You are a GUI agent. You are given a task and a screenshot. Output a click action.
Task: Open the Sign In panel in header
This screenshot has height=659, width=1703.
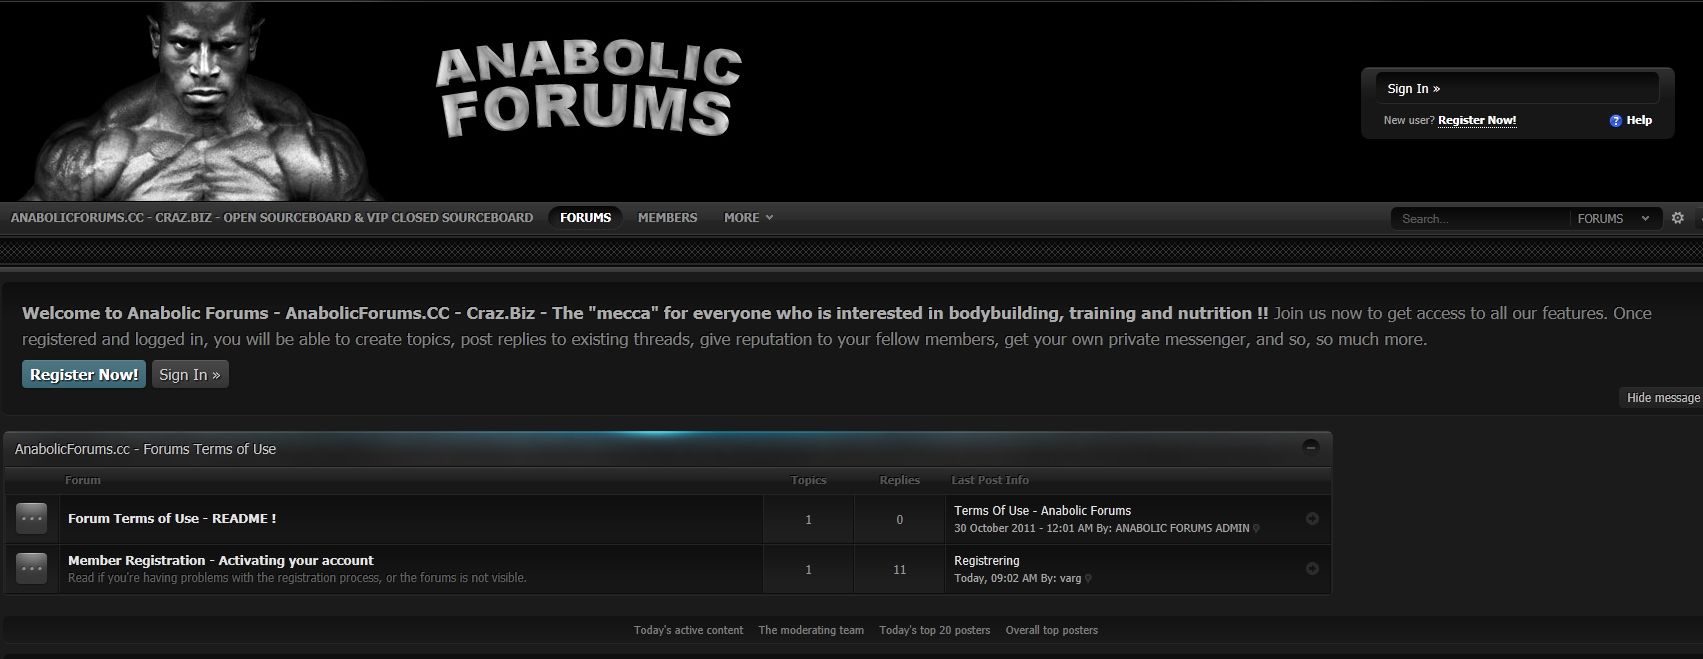pos(1414,89)
